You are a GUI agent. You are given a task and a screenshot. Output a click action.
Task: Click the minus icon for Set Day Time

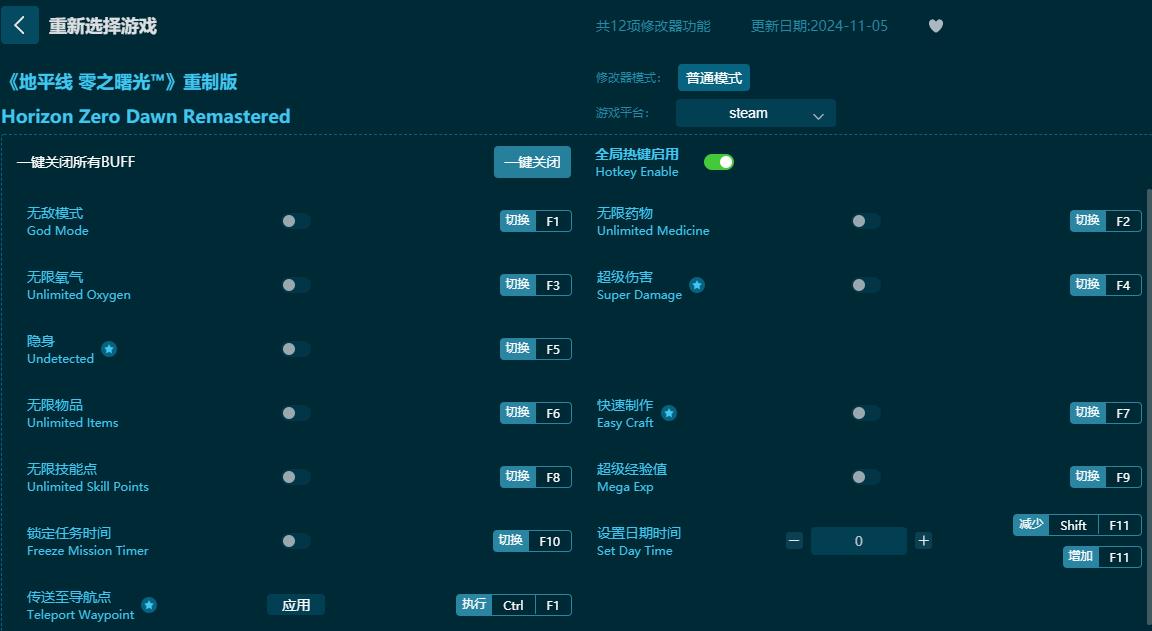pyautogui.click(x=794, y=541)
